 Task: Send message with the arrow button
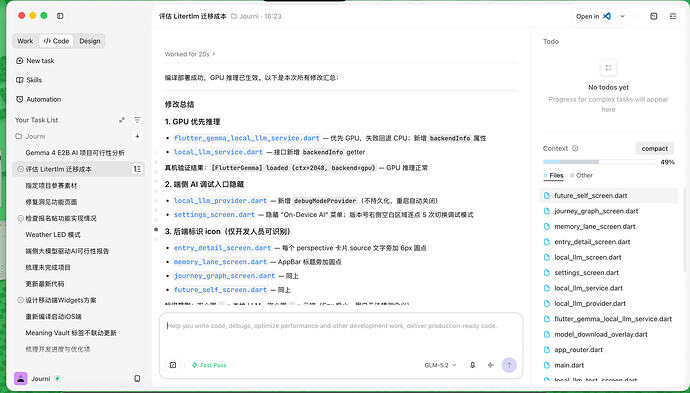click(x=509, y=365)
